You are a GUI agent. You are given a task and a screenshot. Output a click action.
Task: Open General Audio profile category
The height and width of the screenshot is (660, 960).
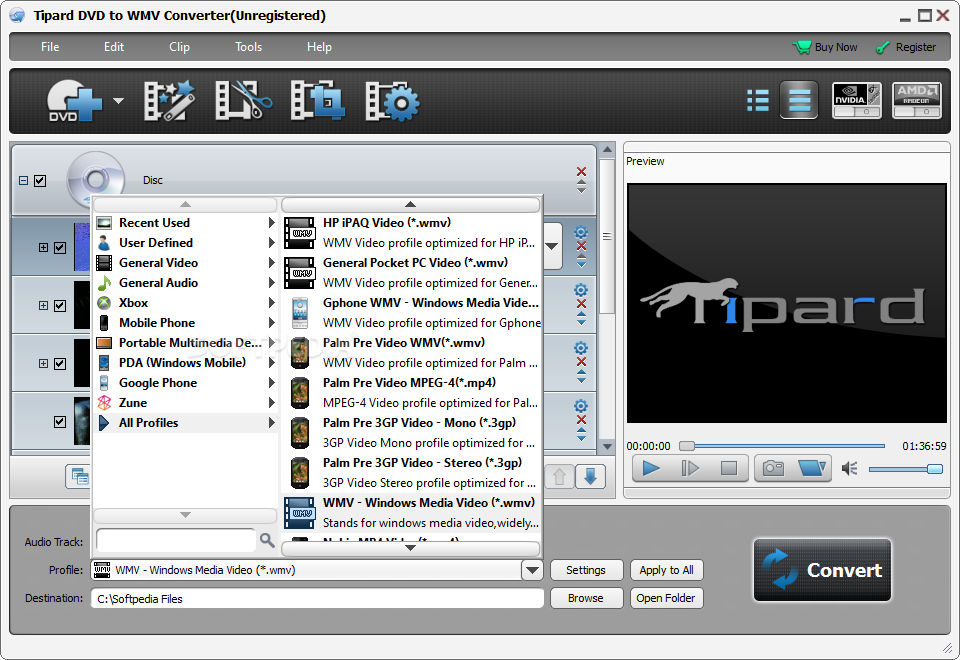(x=186, y=283)
